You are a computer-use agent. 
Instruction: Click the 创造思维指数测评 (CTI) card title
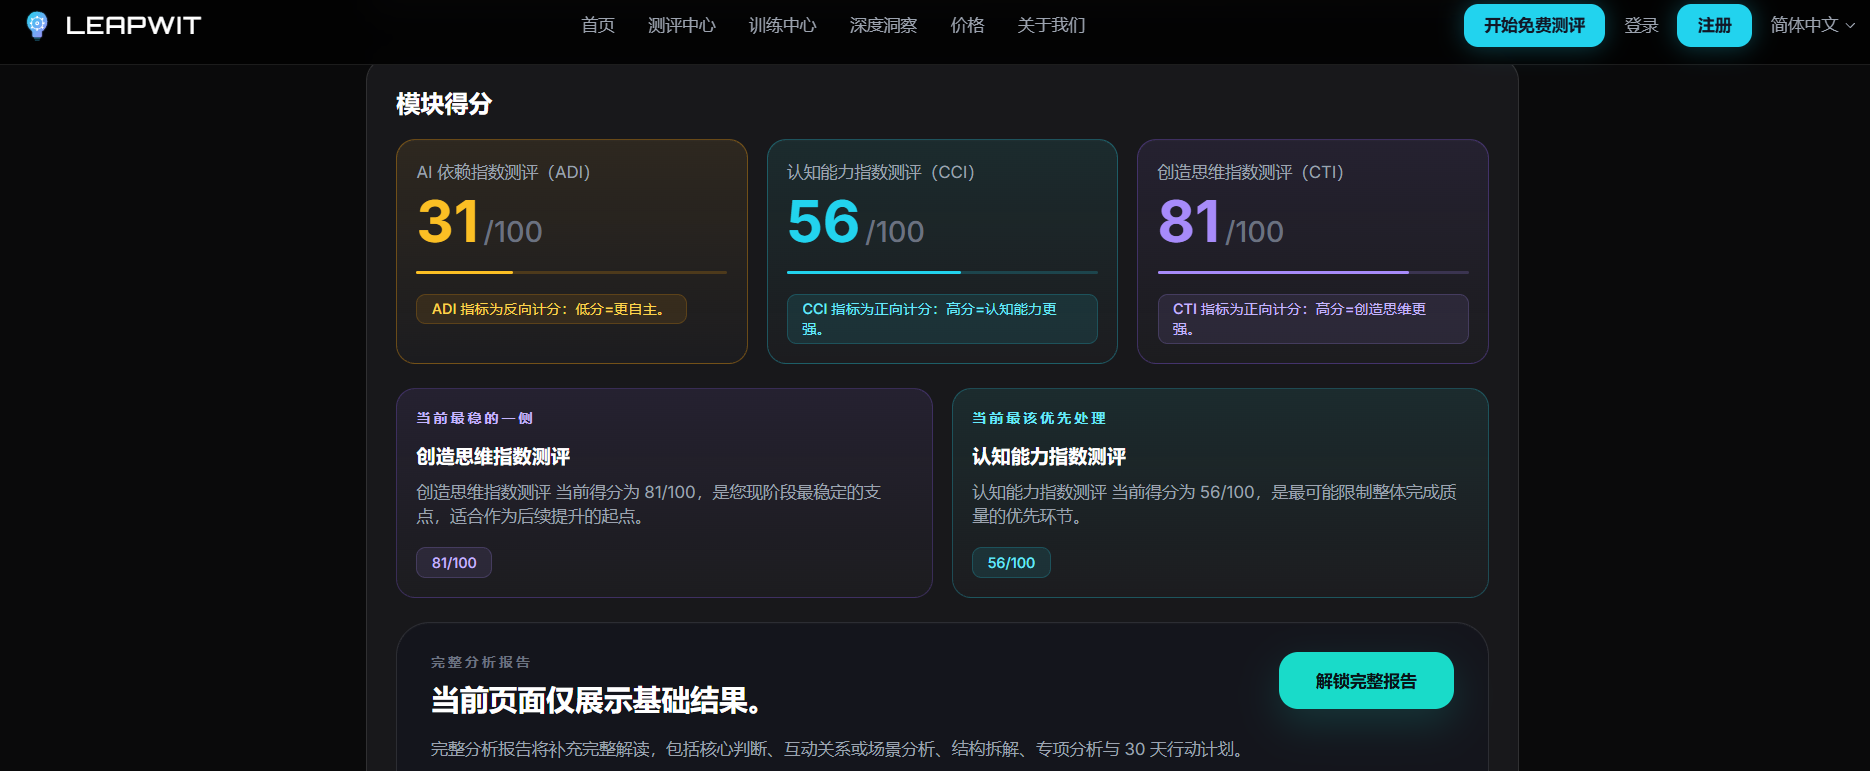(x=1250, y=172)
